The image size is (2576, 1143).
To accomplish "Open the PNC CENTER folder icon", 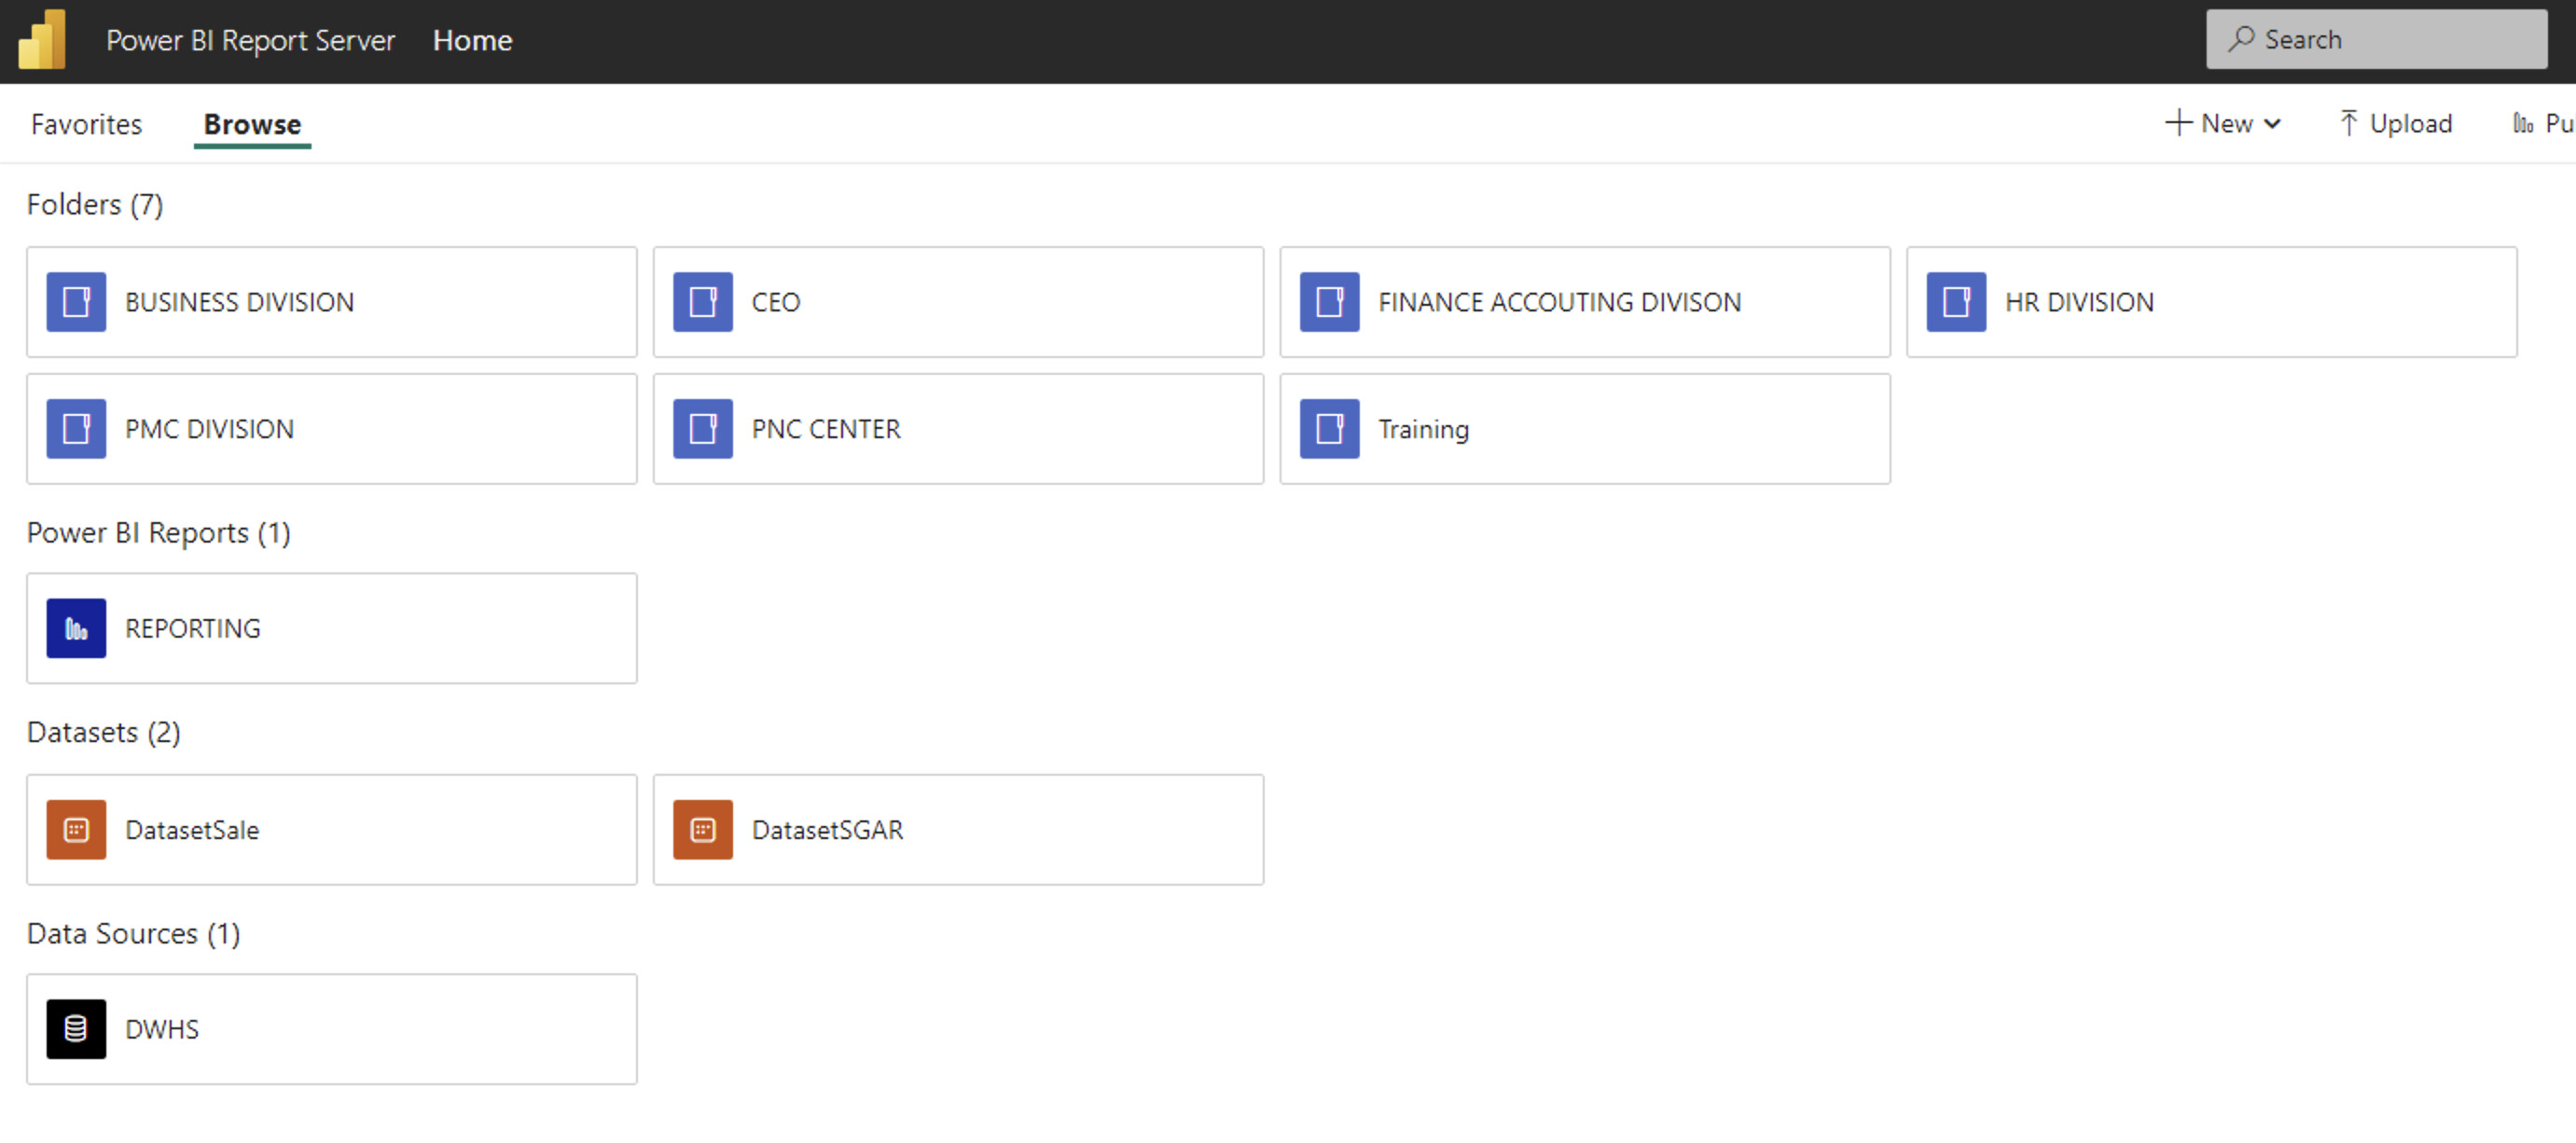I will click(x=703, y=429).
